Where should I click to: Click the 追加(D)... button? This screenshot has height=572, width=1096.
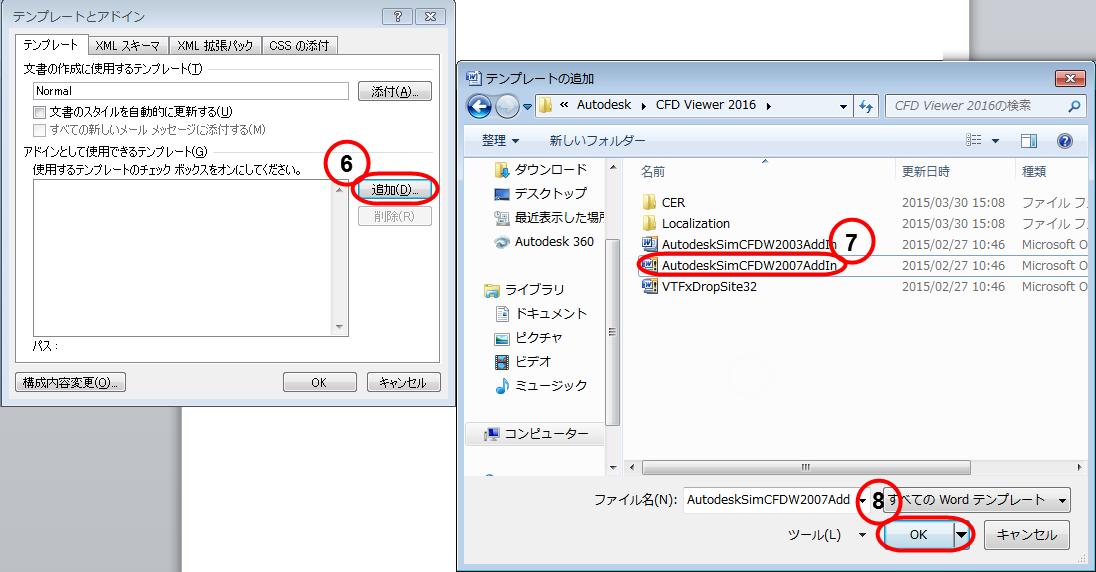tap(395, 190)
